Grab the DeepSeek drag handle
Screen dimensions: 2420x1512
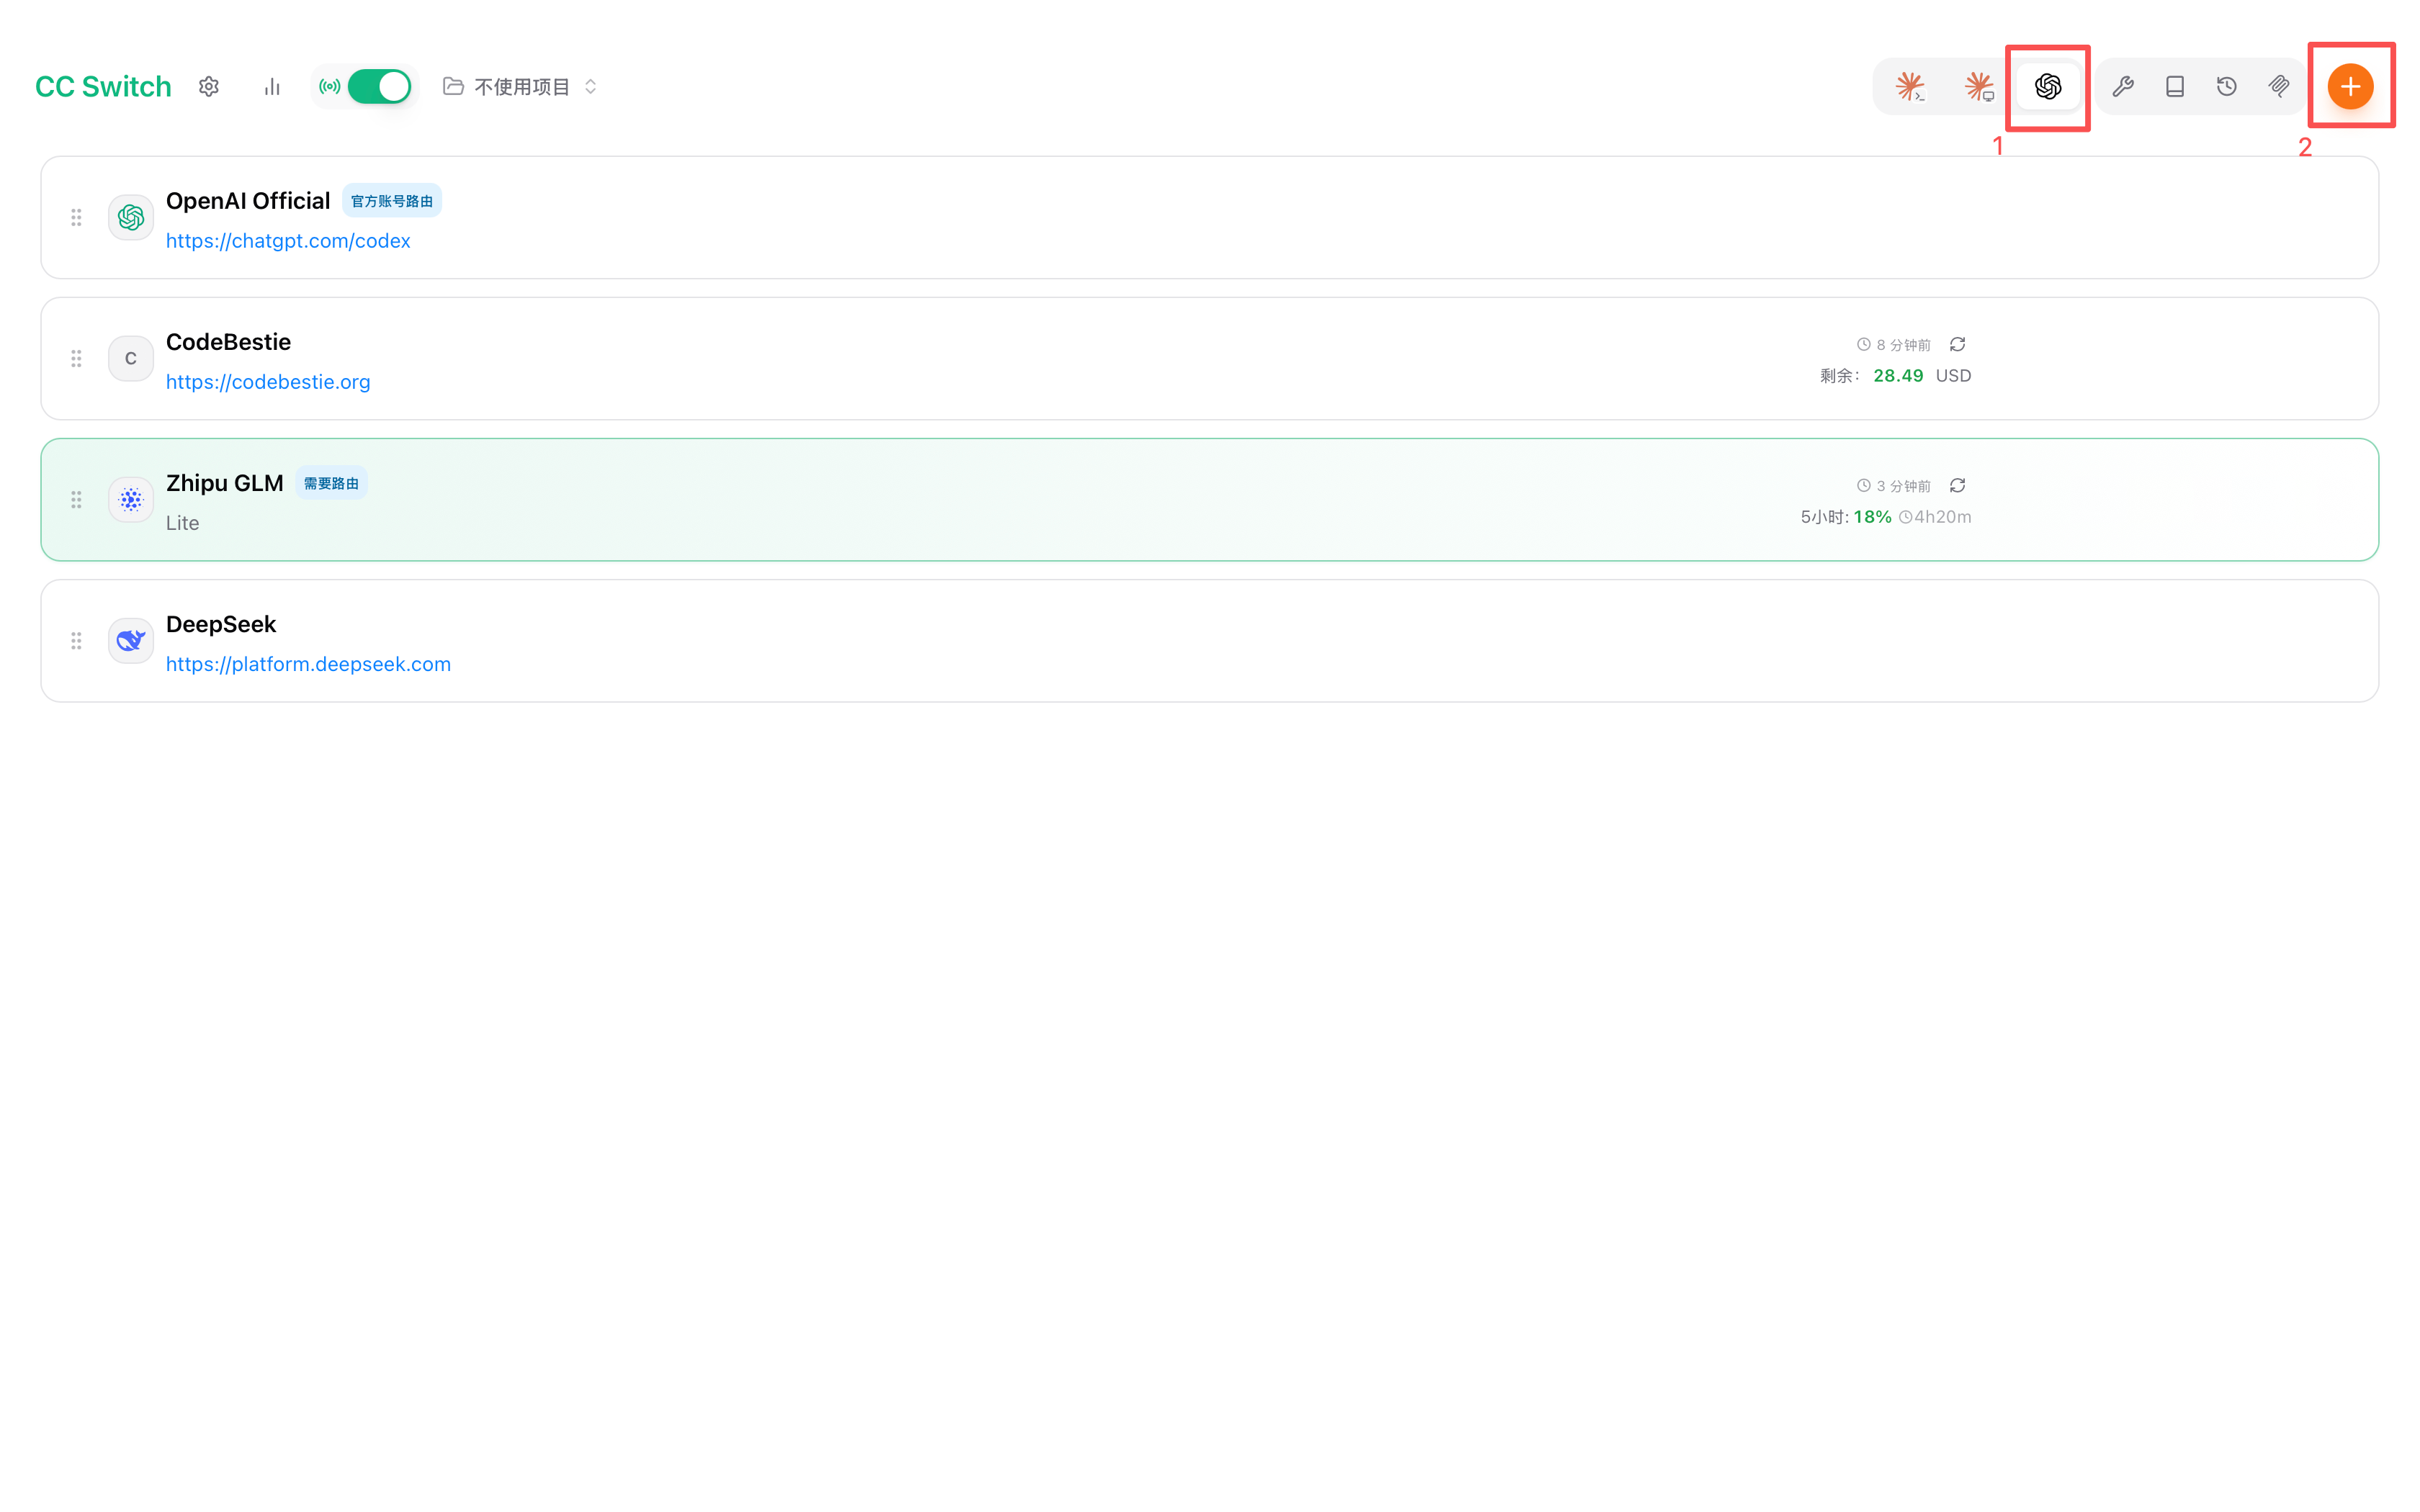[76, 640]
